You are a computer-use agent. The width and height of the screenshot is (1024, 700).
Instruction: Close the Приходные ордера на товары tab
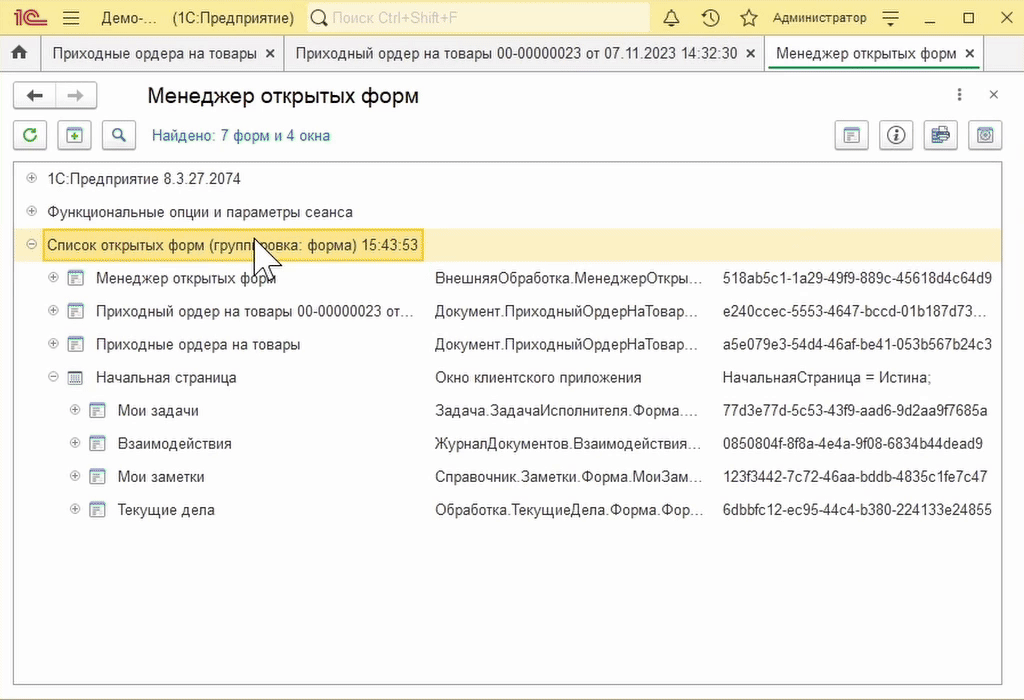[x=270, y=54]
